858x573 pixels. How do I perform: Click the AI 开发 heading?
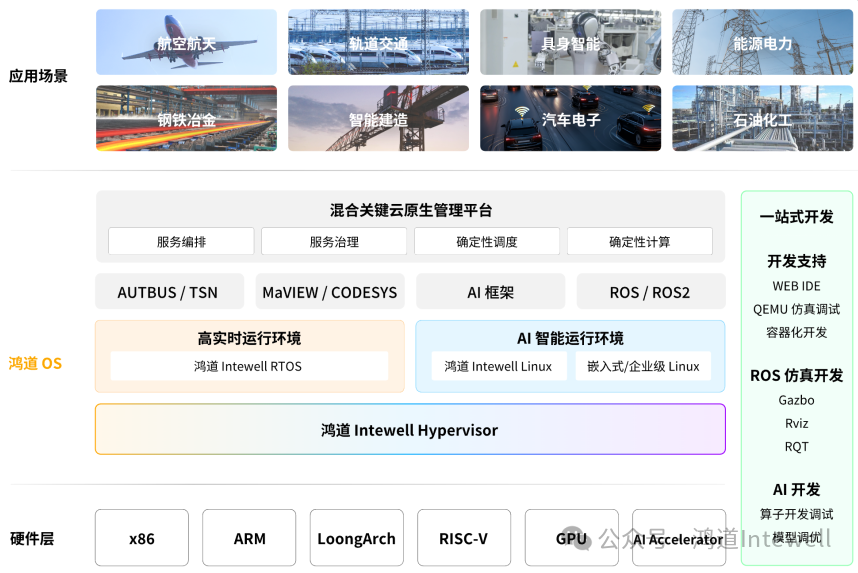[x=797, y=489]
